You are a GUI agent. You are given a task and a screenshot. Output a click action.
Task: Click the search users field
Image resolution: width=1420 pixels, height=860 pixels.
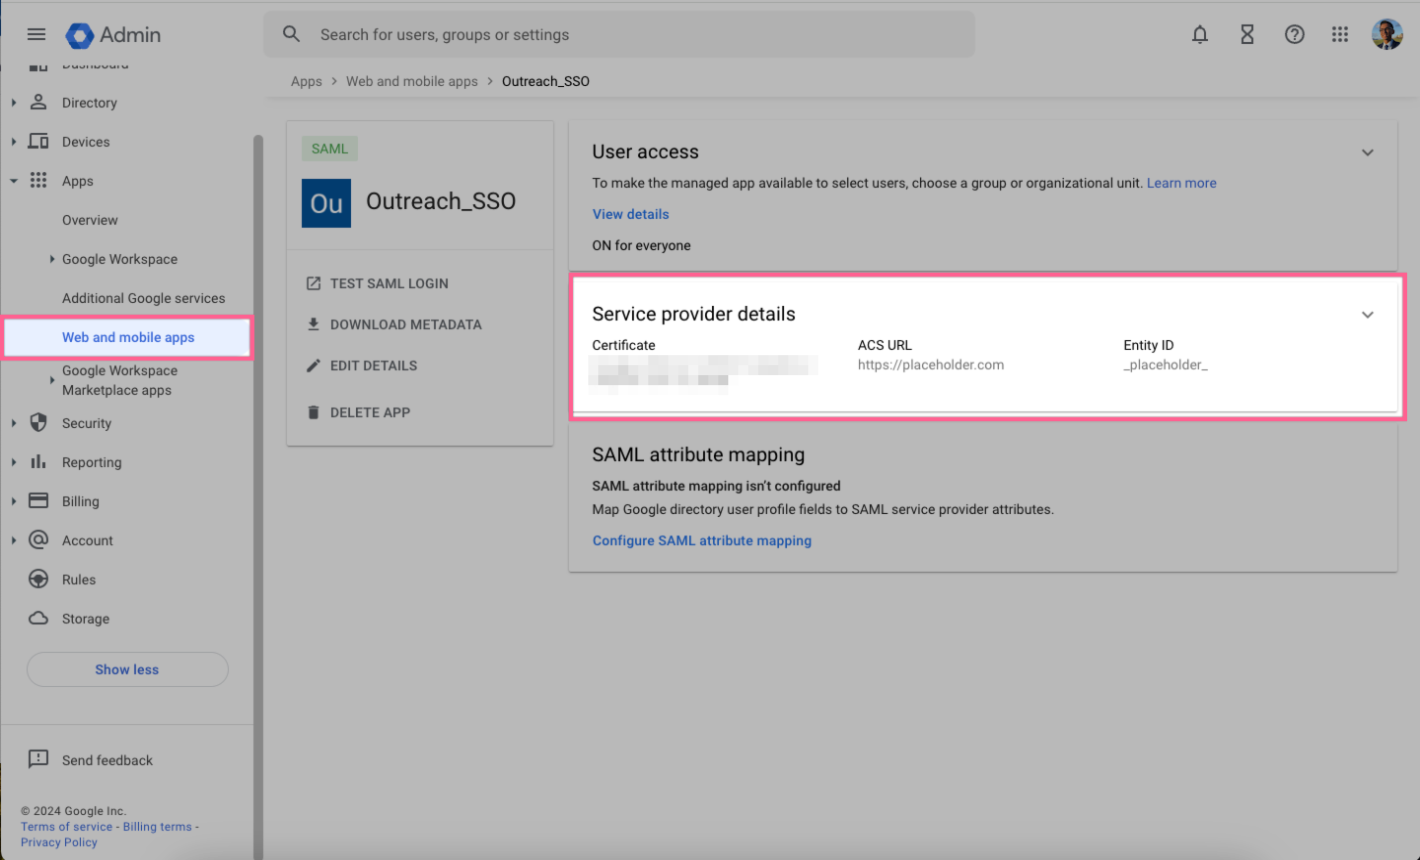tap(618, 34)
